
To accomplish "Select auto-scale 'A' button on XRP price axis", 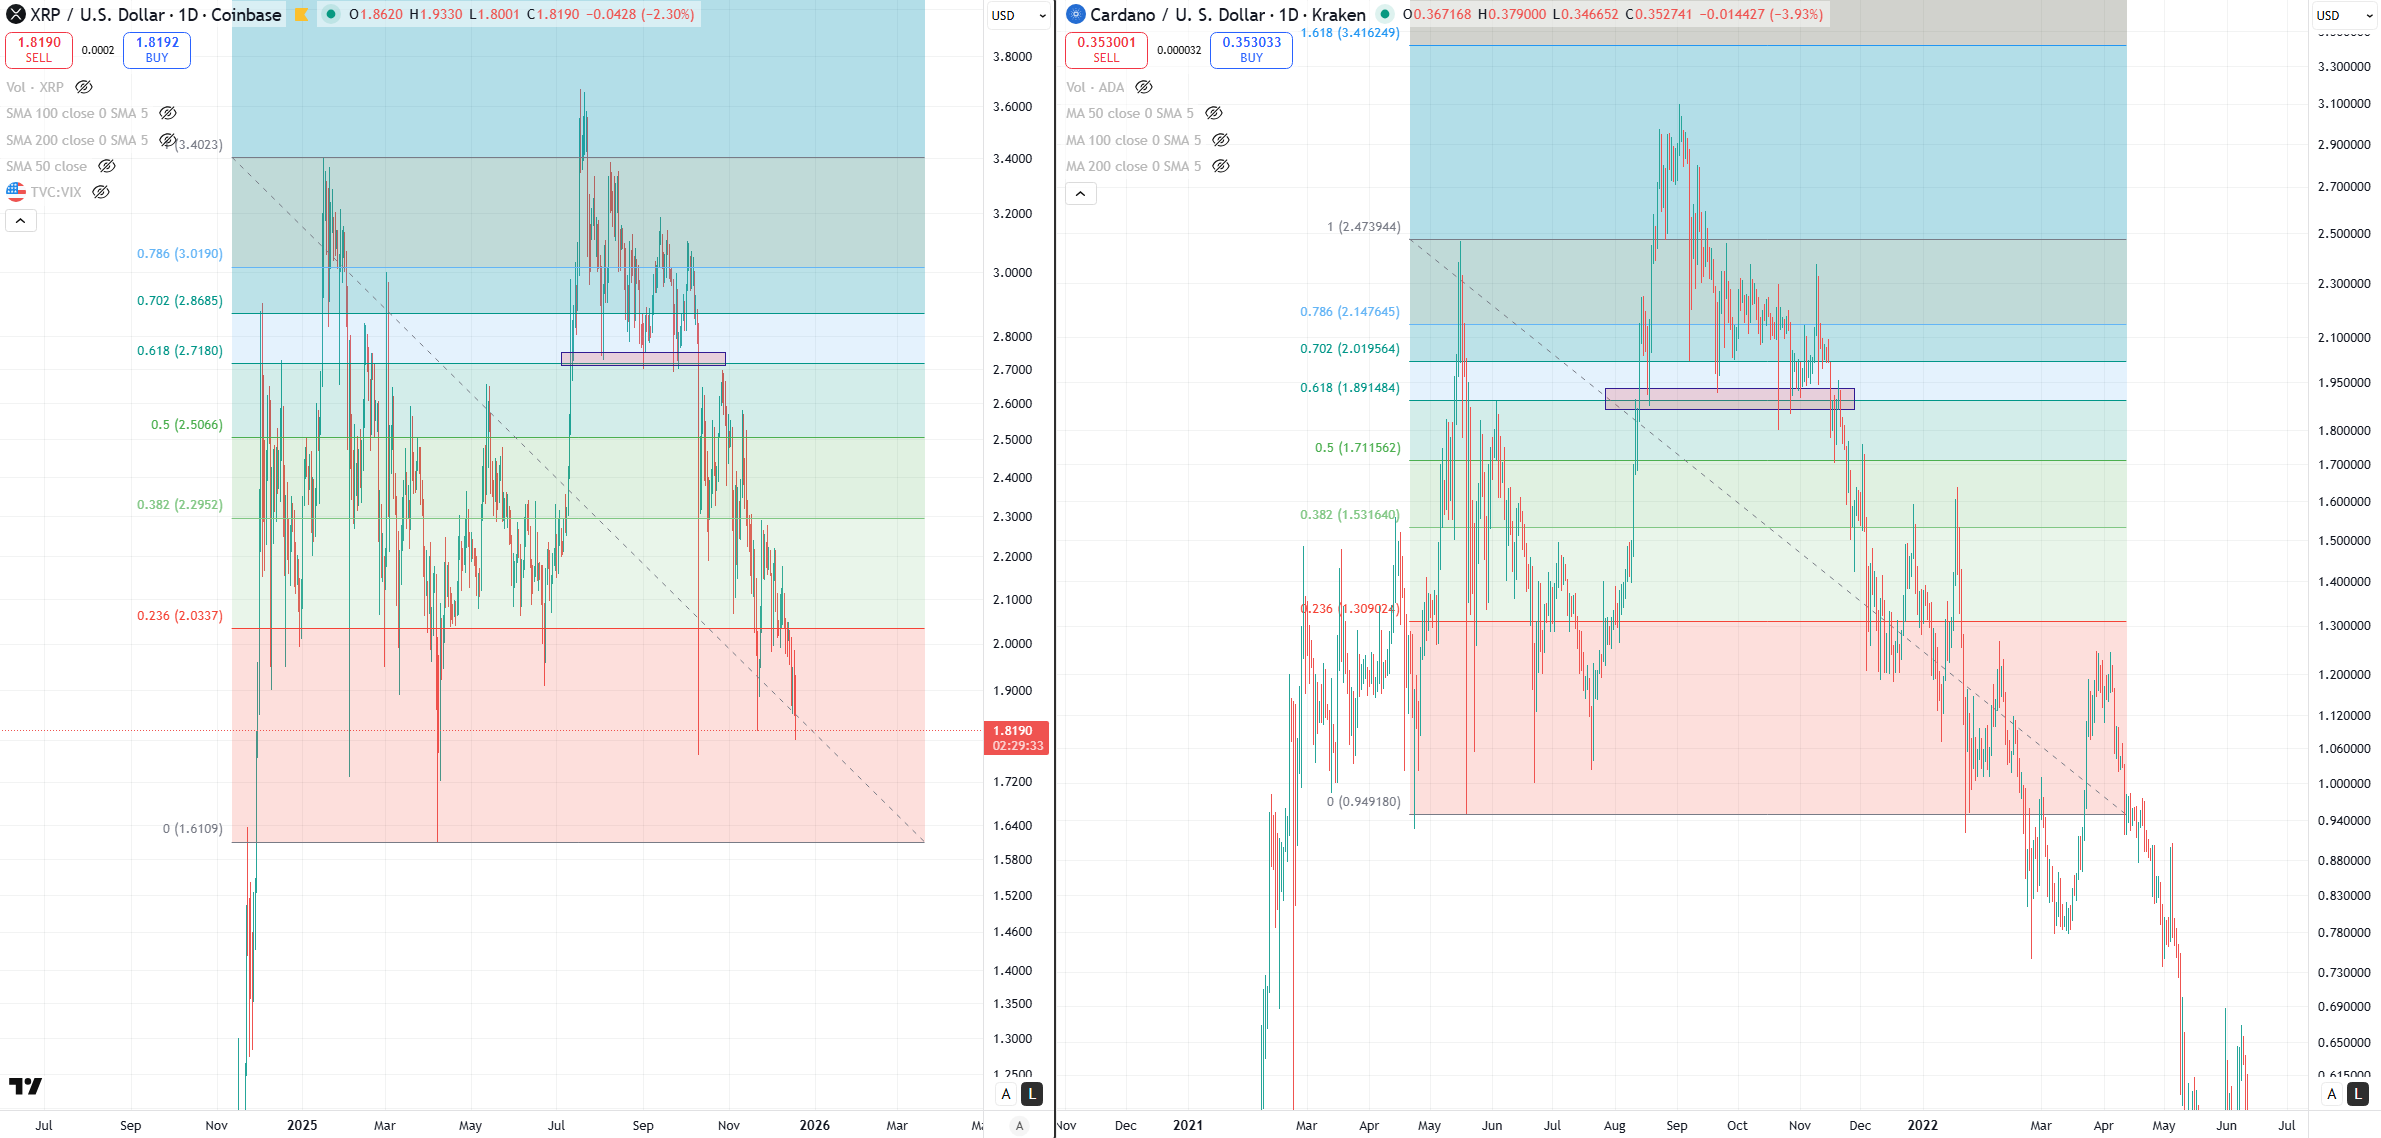I will pyautogui.click(x=1005, y=1094).
